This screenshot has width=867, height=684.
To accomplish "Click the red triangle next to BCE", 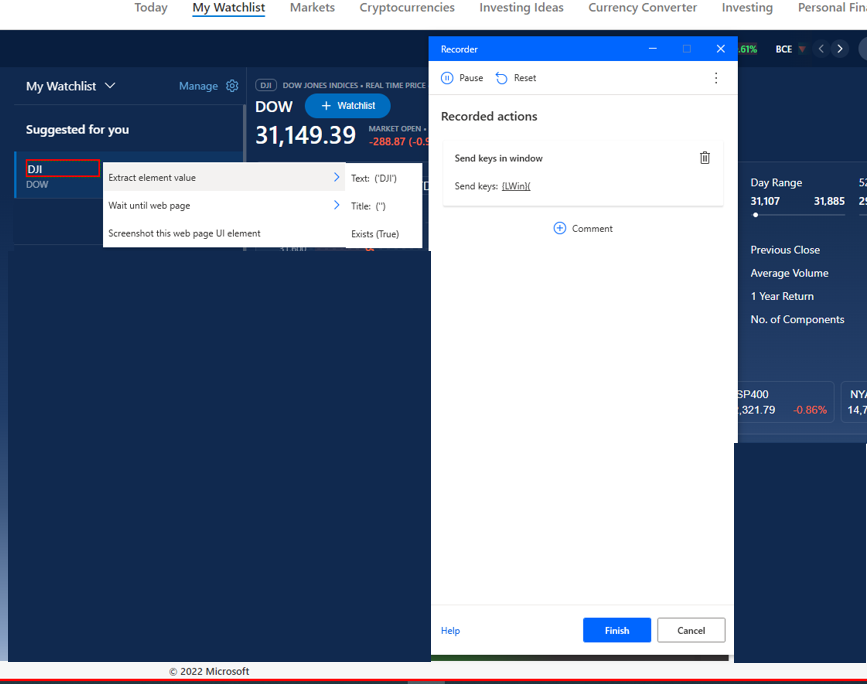I will pyautogui.click(x=803, y=48).
